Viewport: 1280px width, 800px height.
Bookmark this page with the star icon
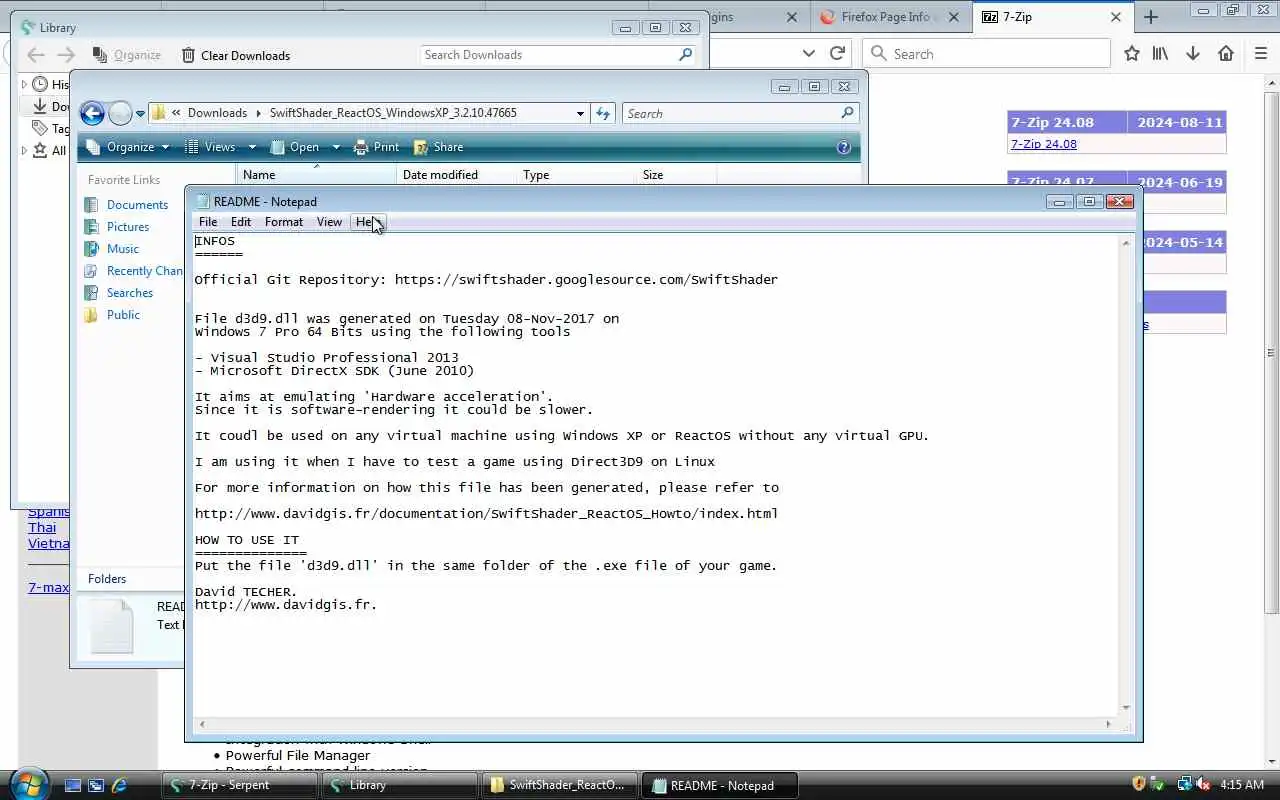[x=1131, y=54]
